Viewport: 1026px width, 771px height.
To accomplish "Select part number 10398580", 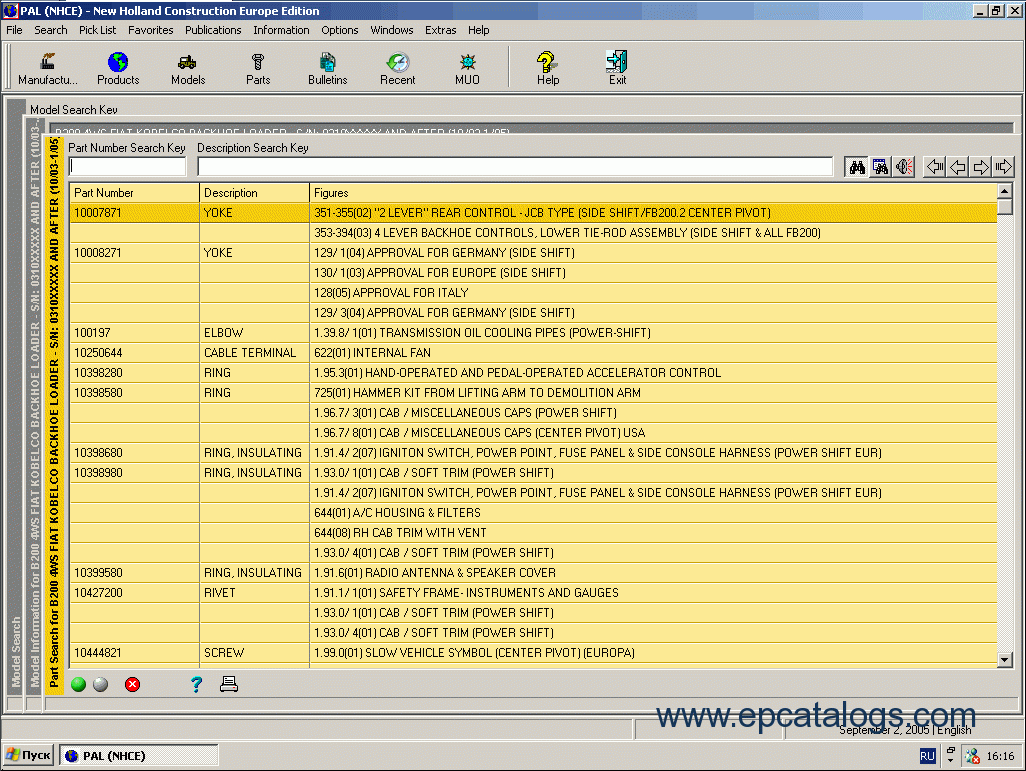I will (x=98, y=393).
